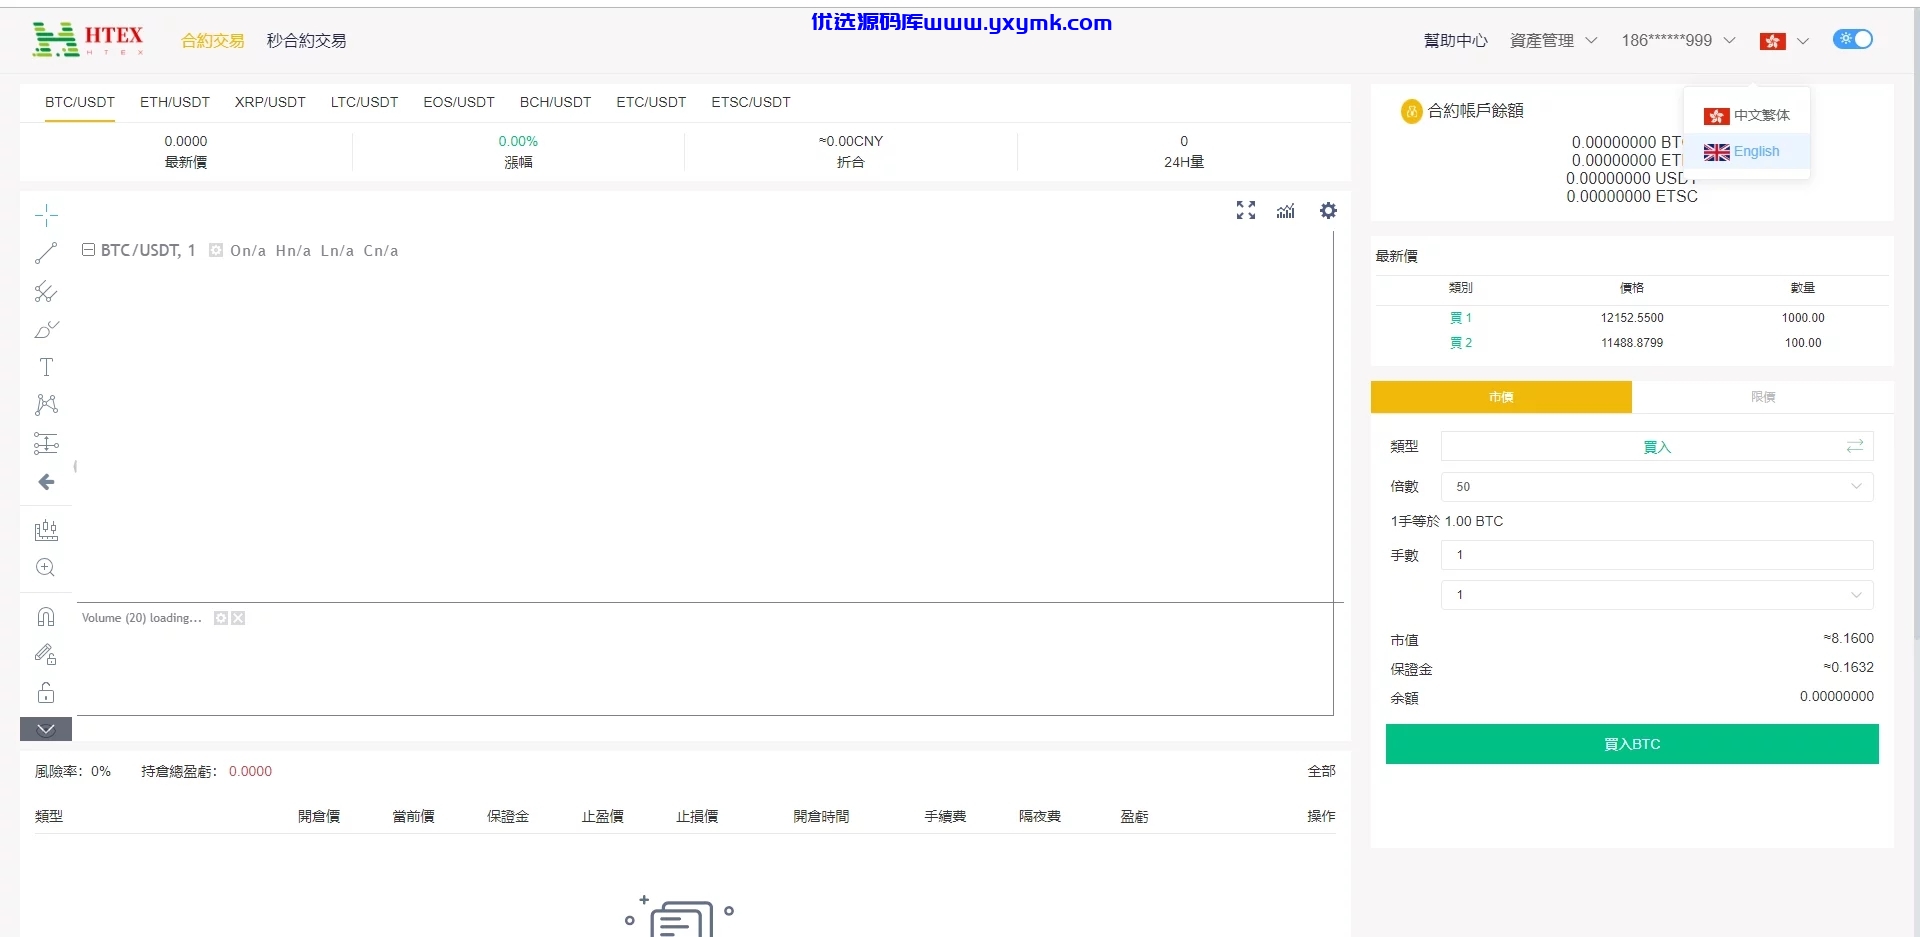1920x937 pixels.
Task: Open Volume indicator settings gear
Action: (x=221, y=618)
